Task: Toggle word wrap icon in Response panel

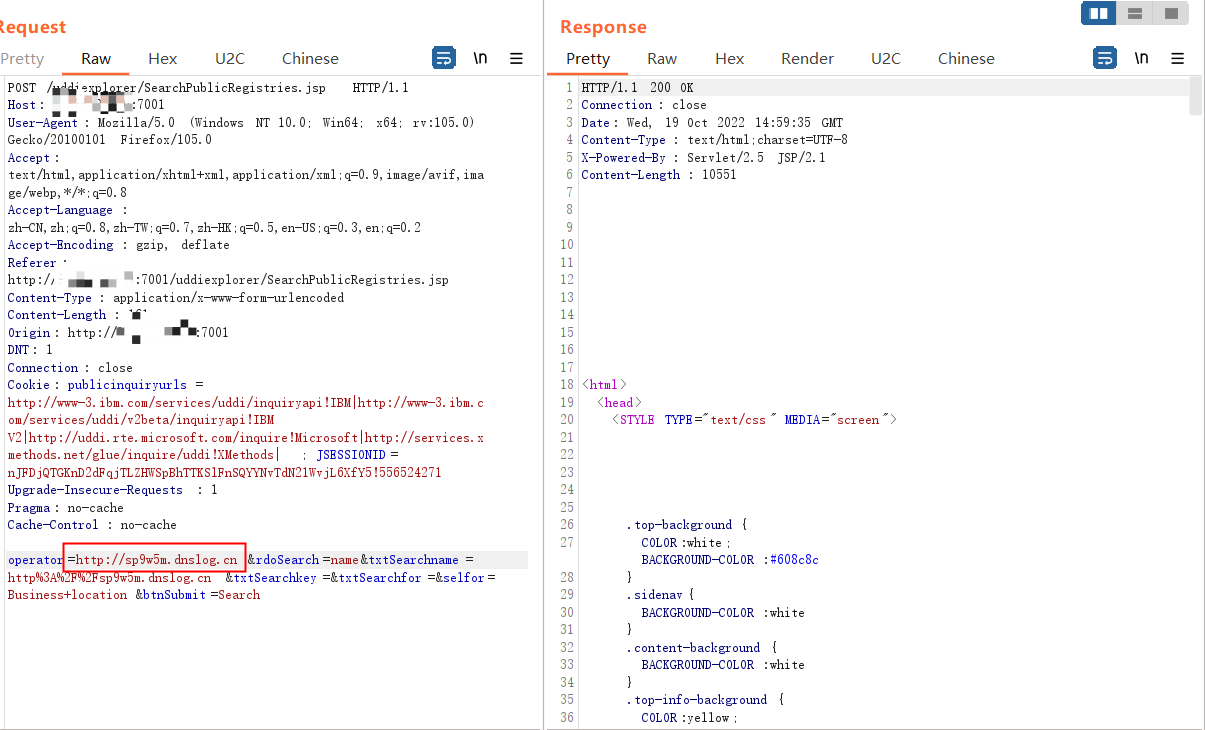Action: click(x=1105, y=58)
